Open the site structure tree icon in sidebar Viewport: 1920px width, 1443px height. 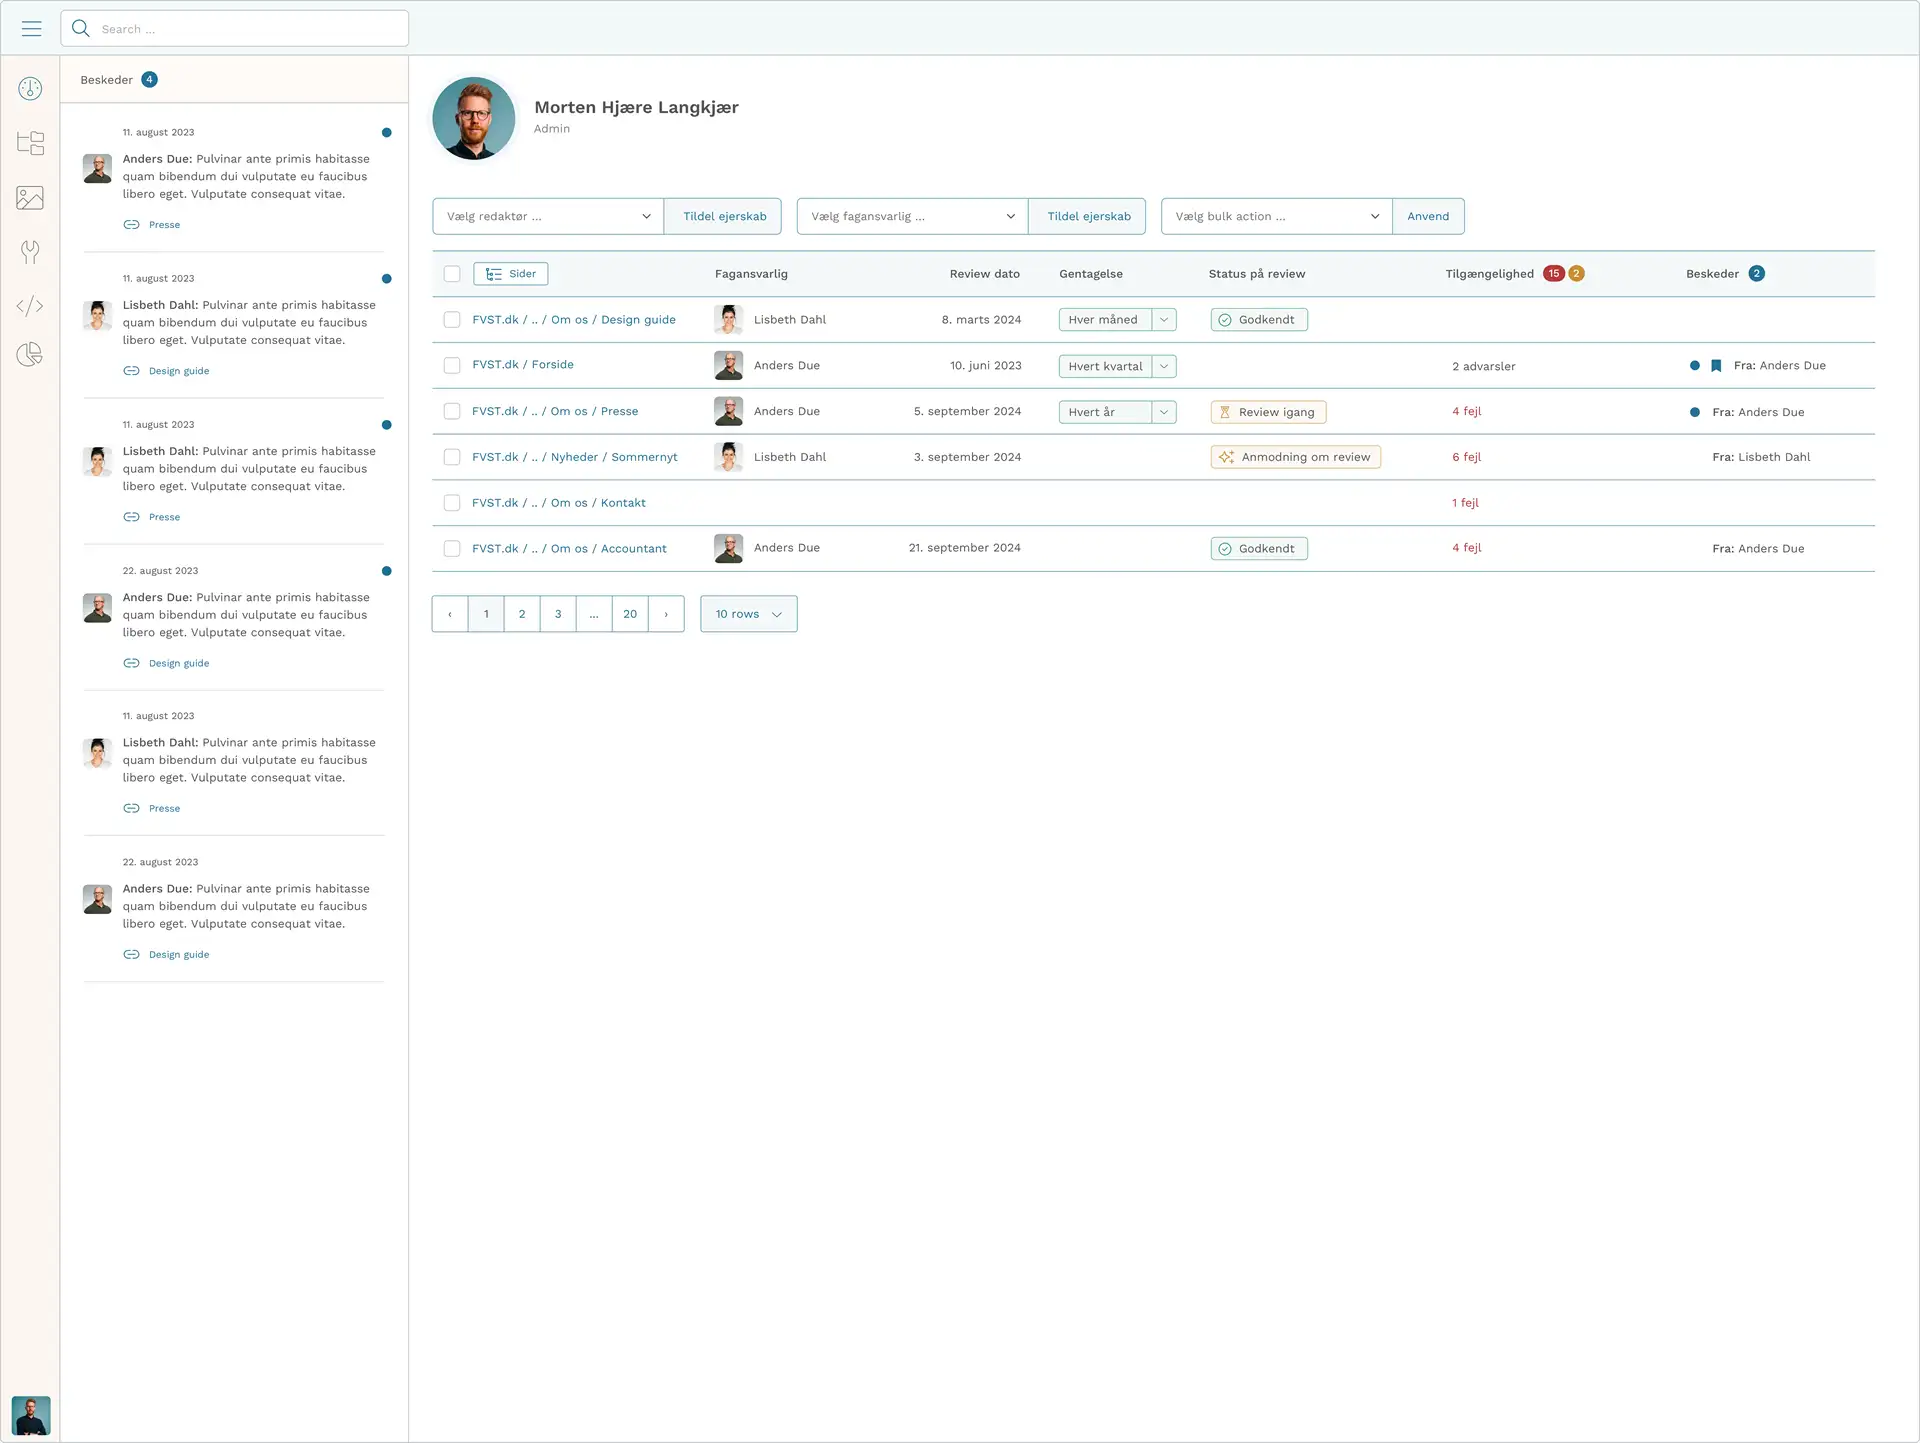pos(31,143)
